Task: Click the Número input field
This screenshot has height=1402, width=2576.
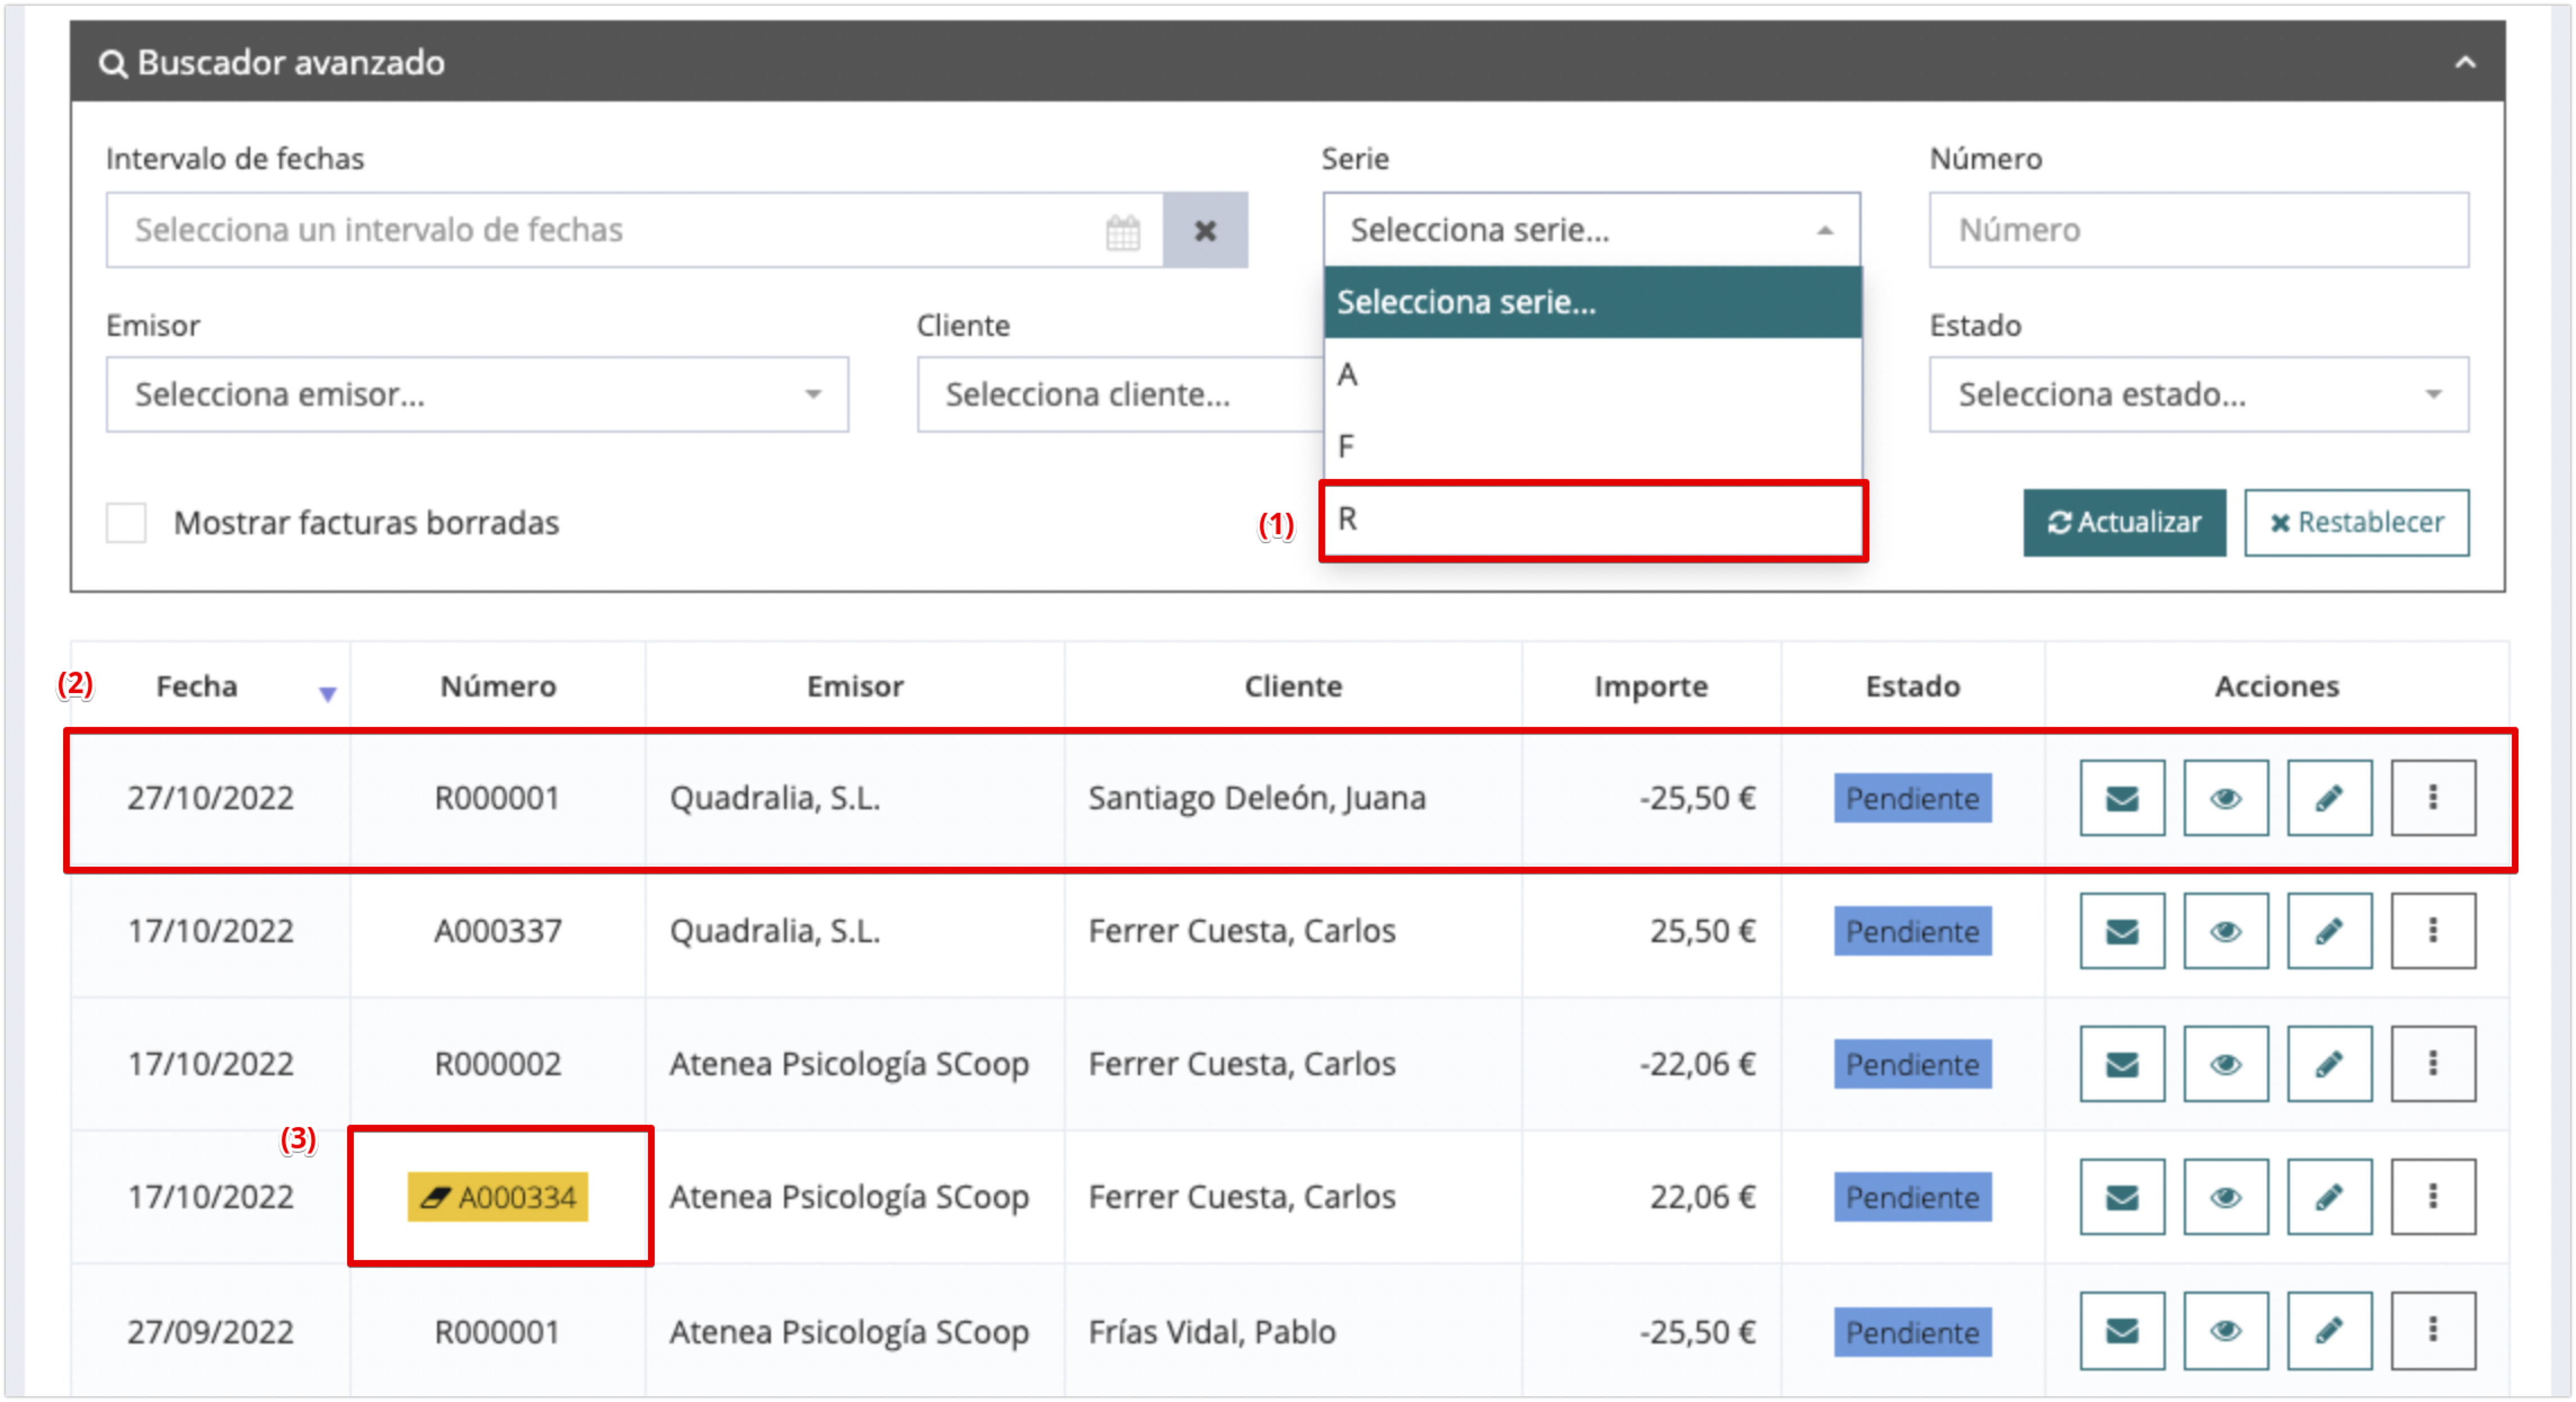Action: pyautogui.click(x=2198, y=231)
